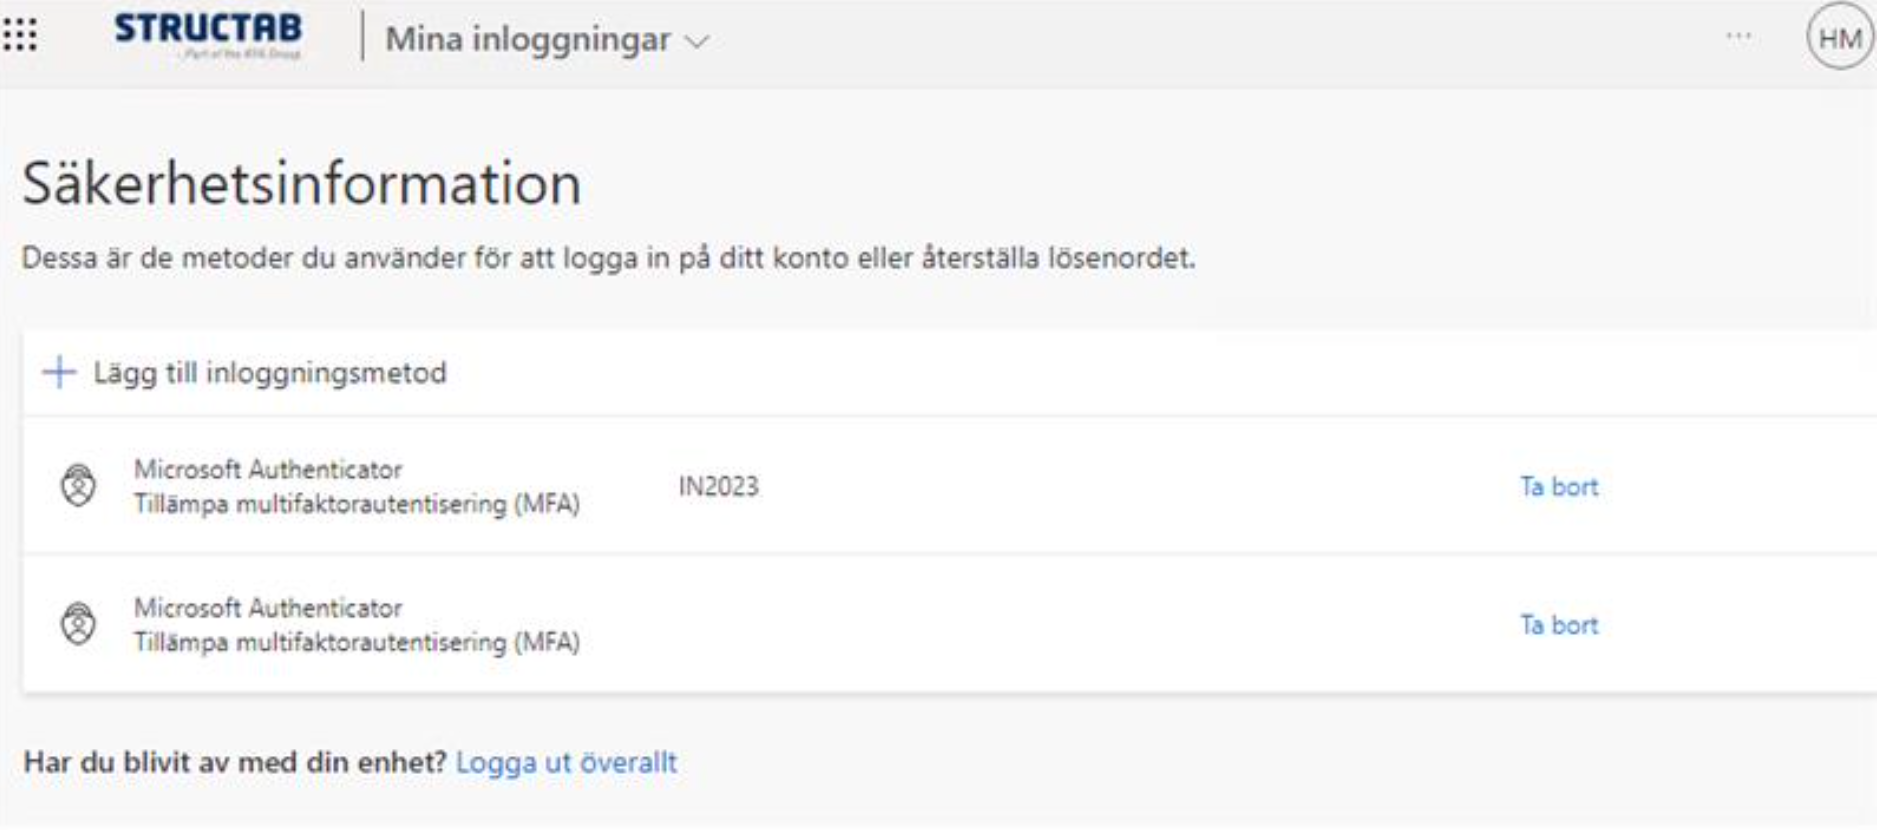
Task: Click the chevron arrow beside Mina inloggningar
Action: click(x=697, y=42)
